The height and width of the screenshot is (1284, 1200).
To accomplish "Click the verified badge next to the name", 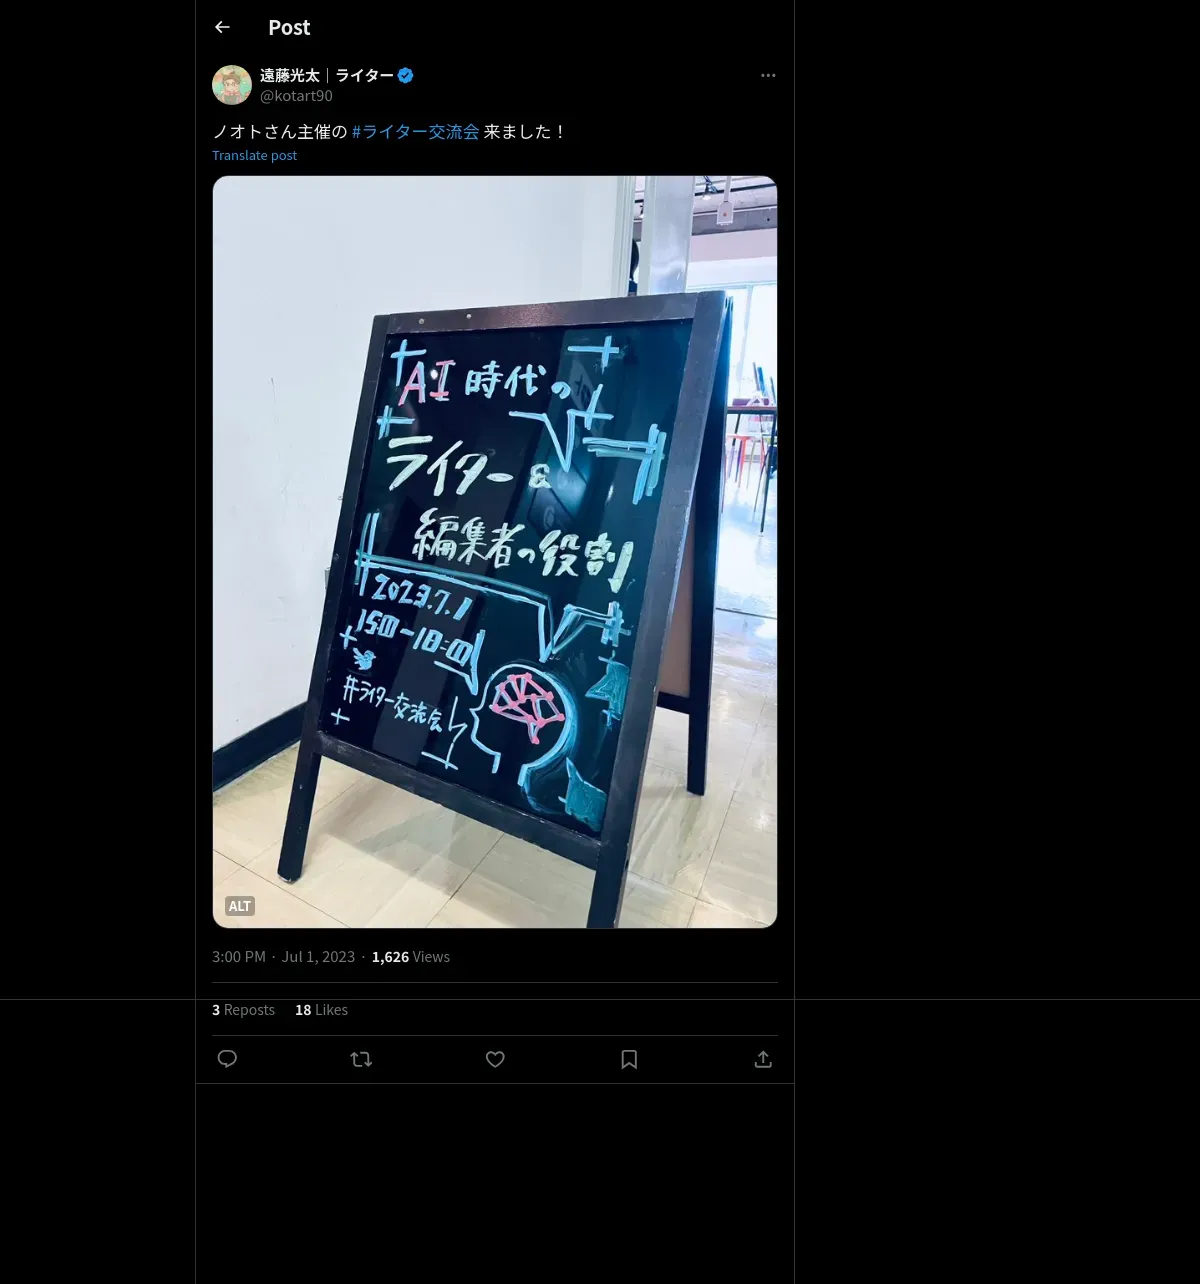I will tap(406, 75).
